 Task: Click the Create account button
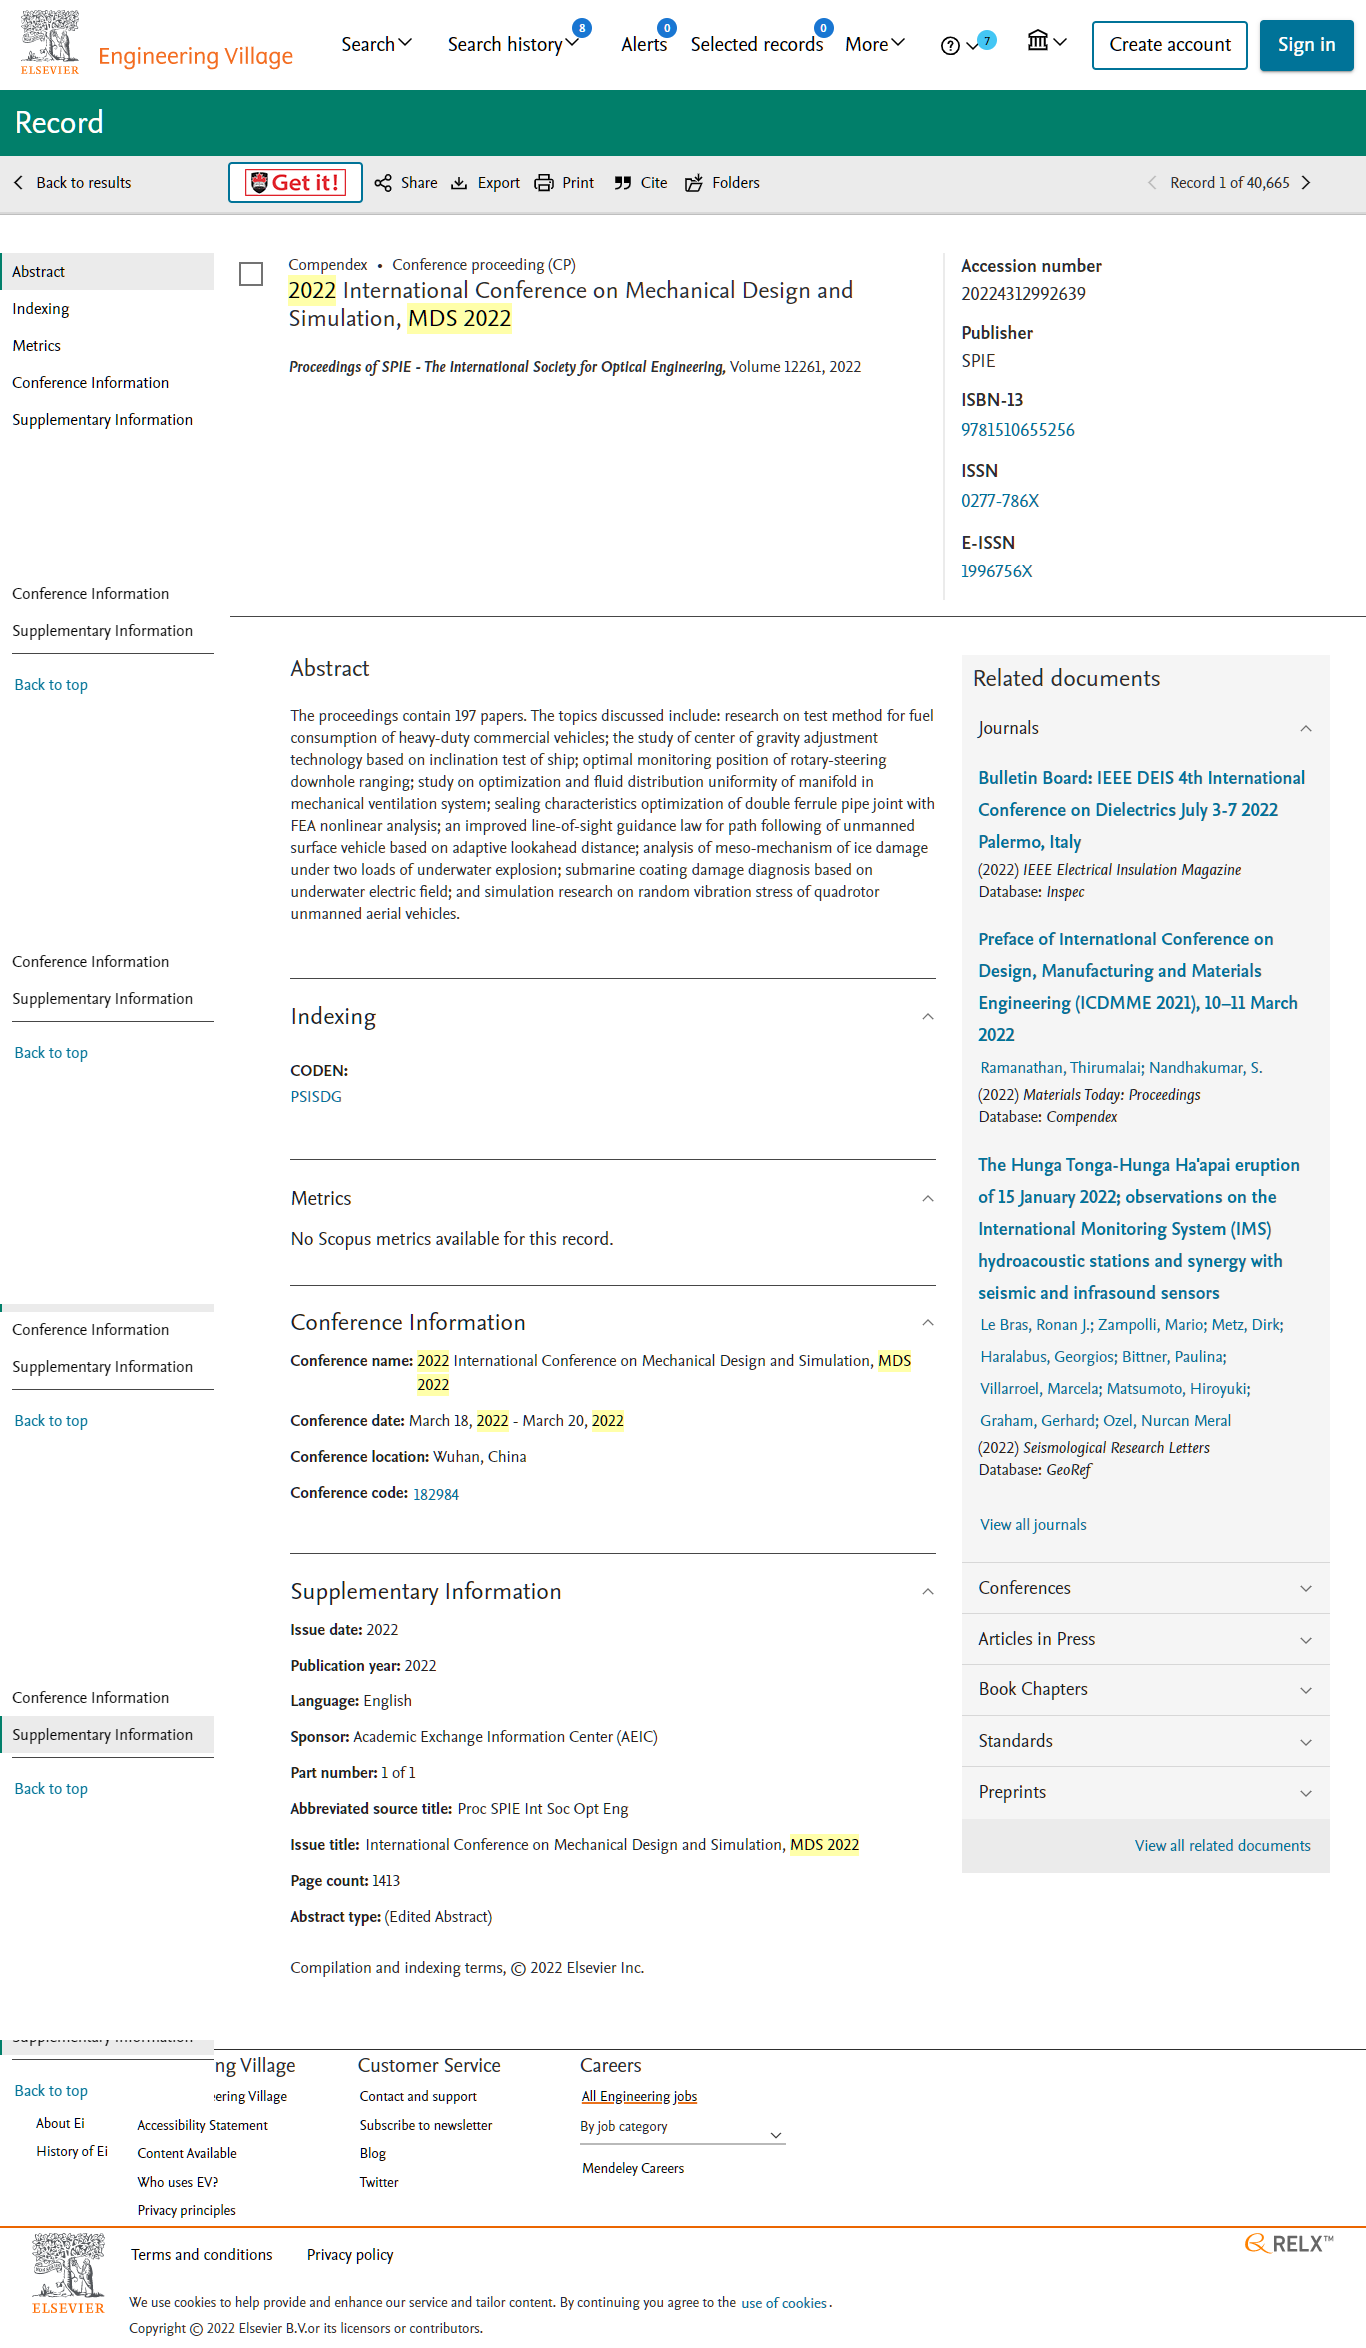(x=1170, y=45)
